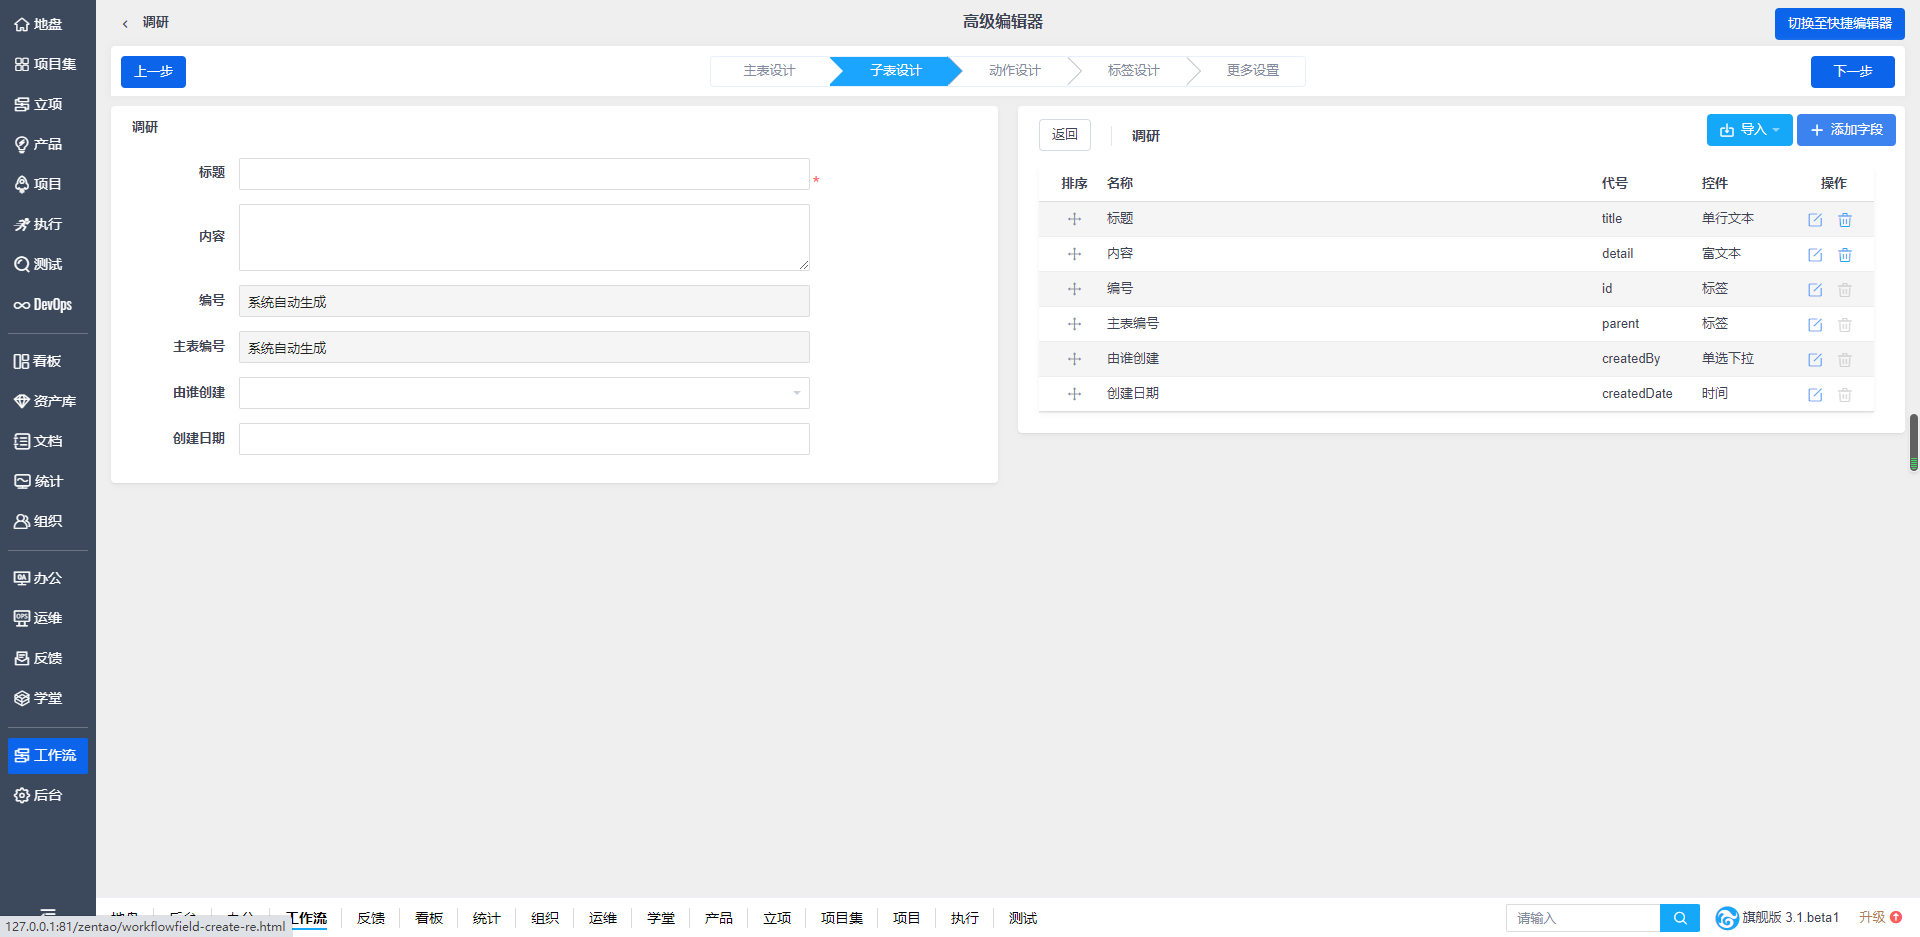Select 更多设置 step tab
Screen dimensions: 1920x937
[x=1252, y=71]
